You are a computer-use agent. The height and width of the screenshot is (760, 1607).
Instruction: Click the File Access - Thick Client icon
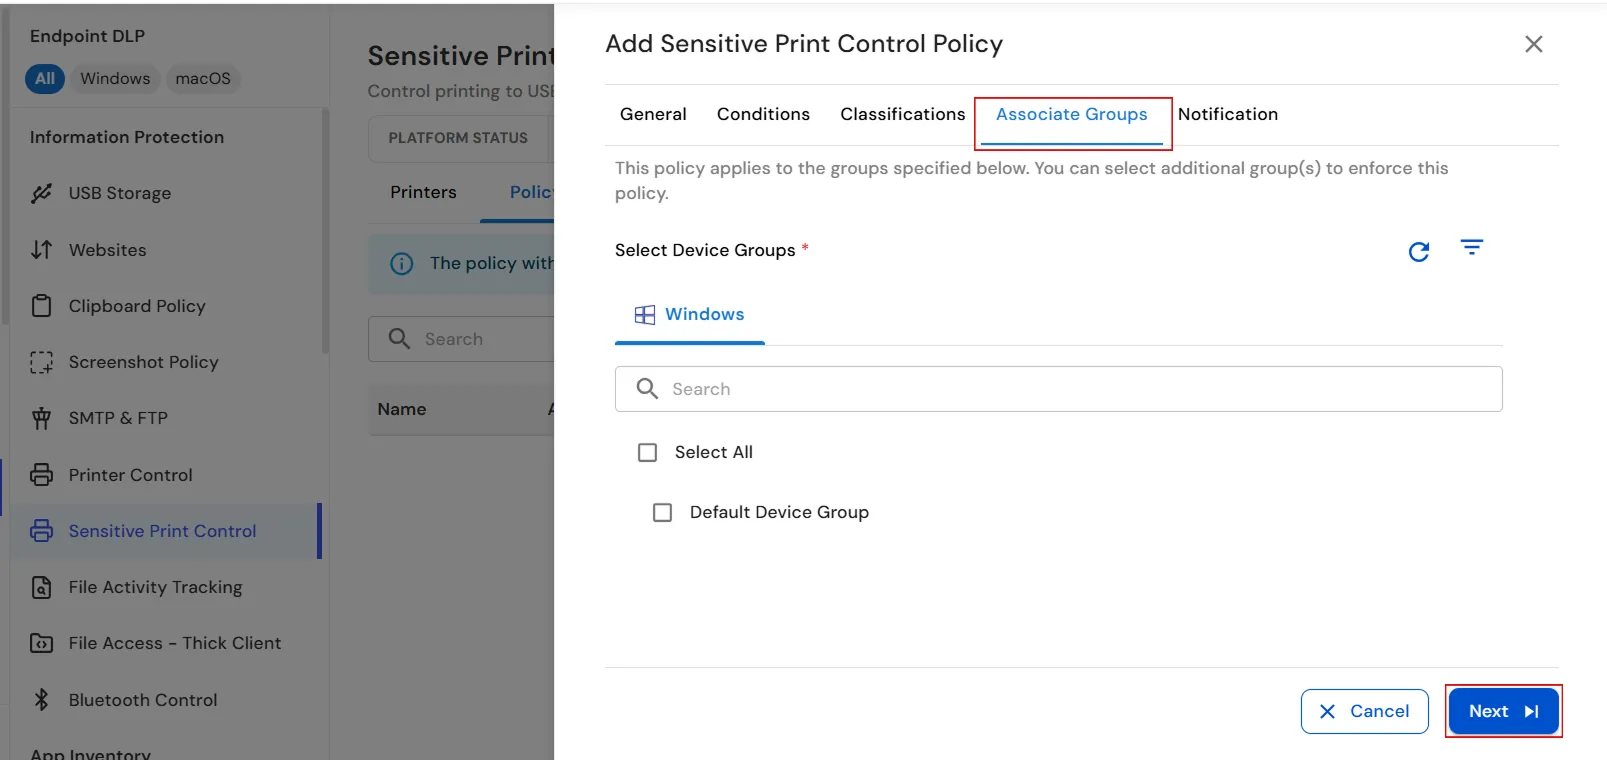pos(41,643)
